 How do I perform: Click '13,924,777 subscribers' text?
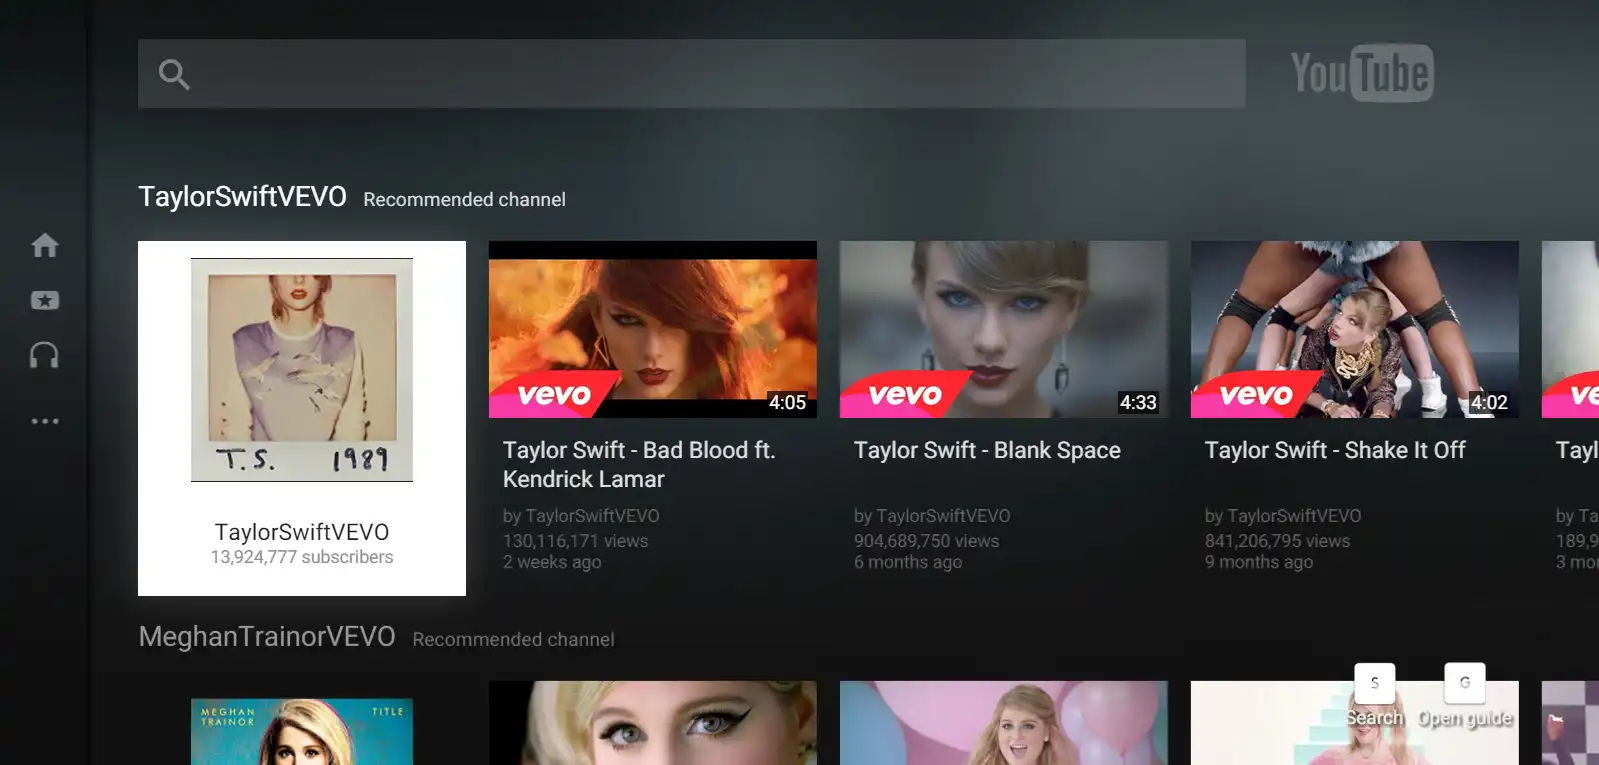pos(302,557)
